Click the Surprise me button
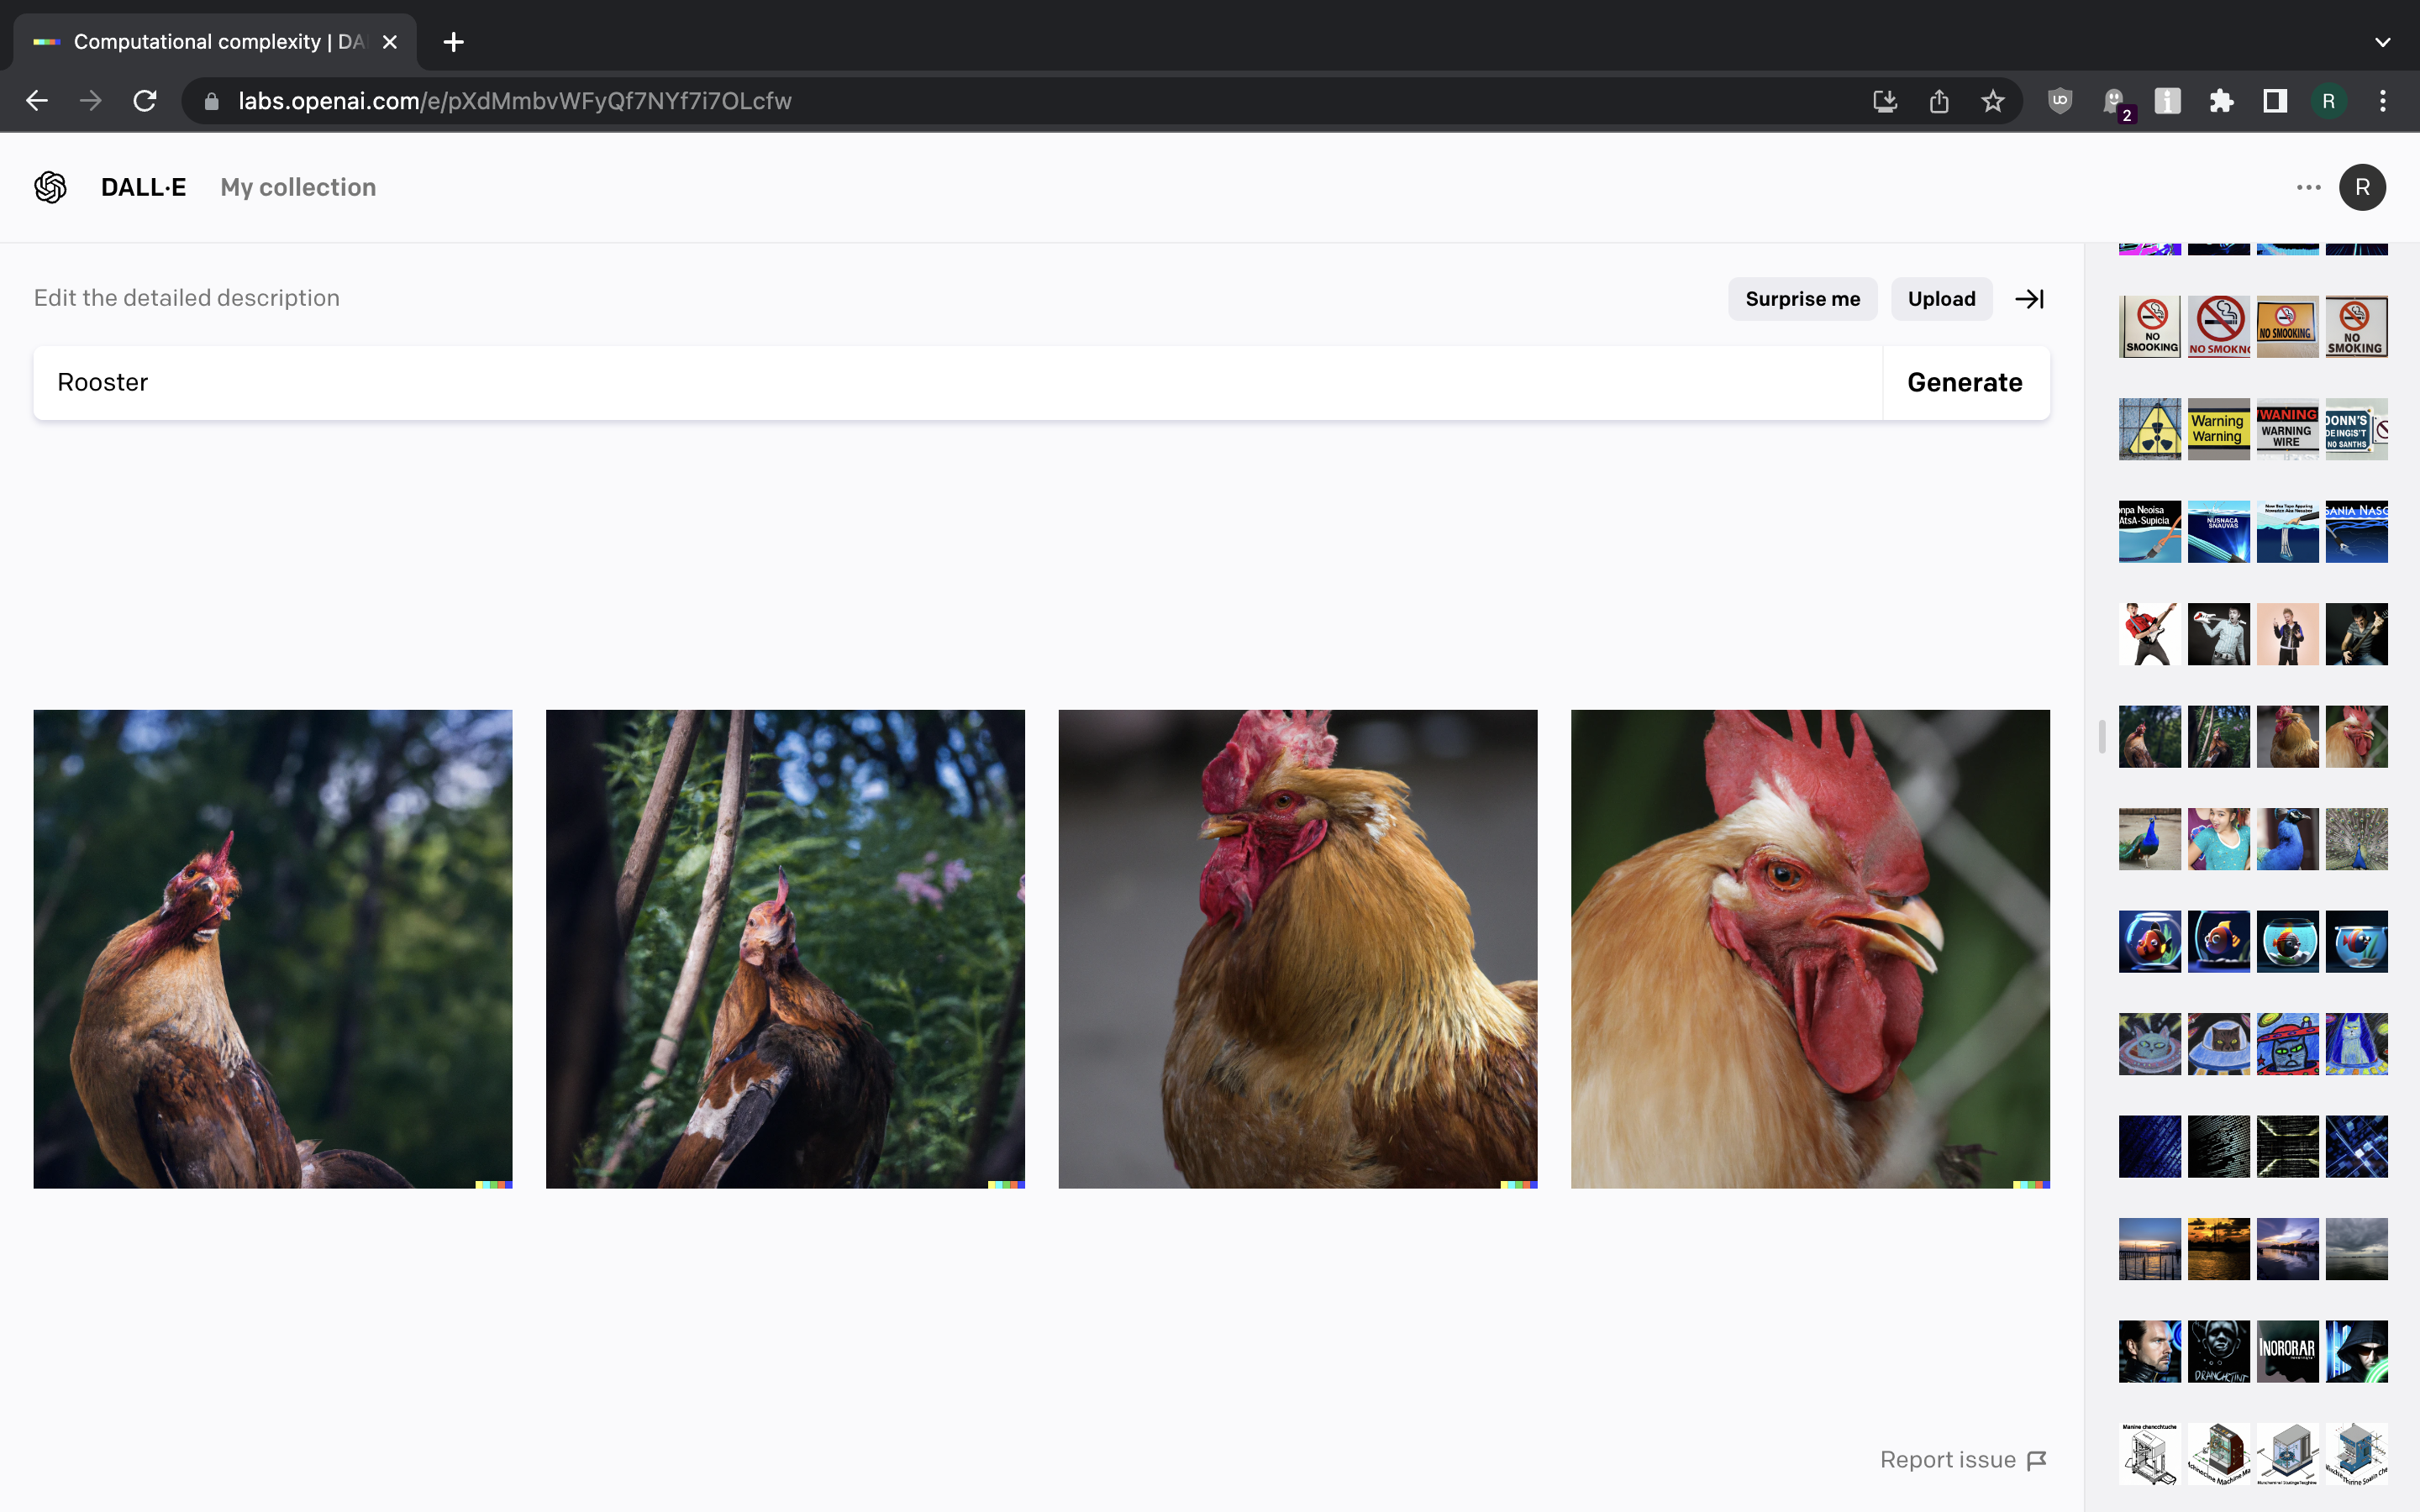Screen dimensions: 2420x1512 [x=1802, y=299]
